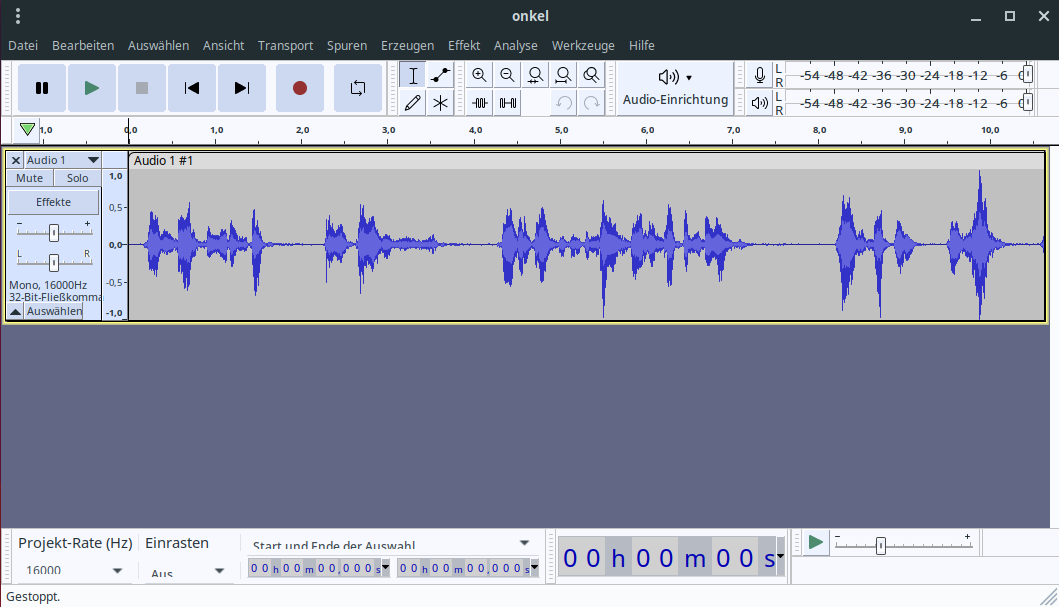Viewport: 1059px width, 607px height.
Task: Click the Zoom In magnifier icon
Action: (479, 74)
